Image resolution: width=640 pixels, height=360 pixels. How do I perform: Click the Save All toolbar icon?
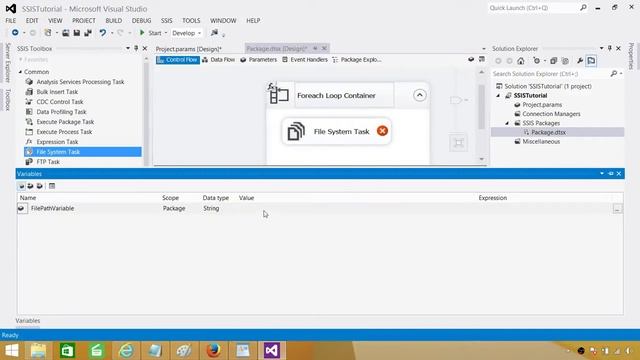click(x=88, y=33)
